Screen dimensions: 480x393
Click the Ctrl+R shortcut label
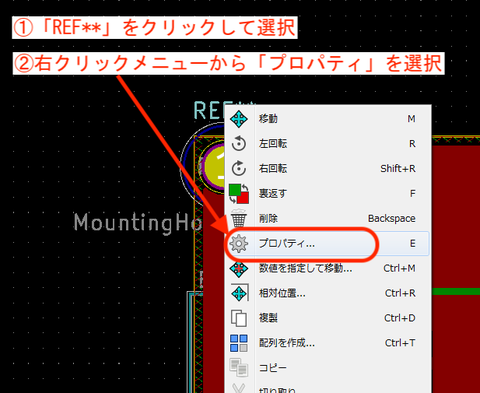click(400, 293)
